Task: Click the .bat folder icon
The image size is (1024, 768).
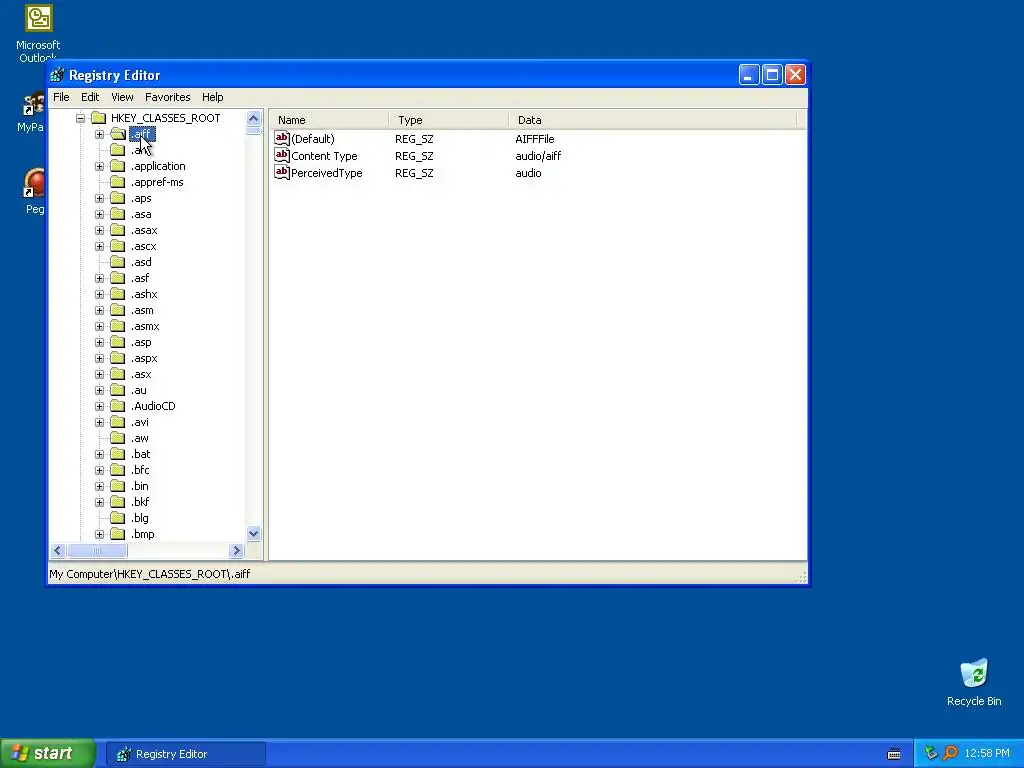Action: 118,454
